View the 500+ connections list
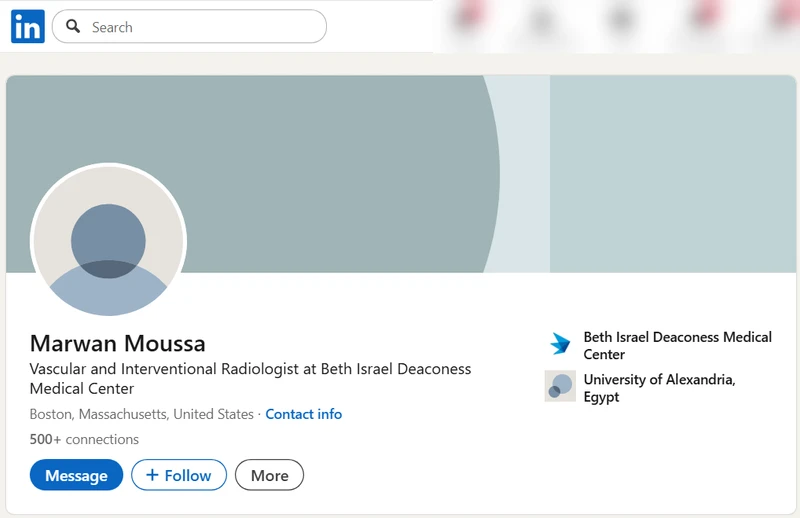Viewport: 800px width, 518px height. (84, 439)
